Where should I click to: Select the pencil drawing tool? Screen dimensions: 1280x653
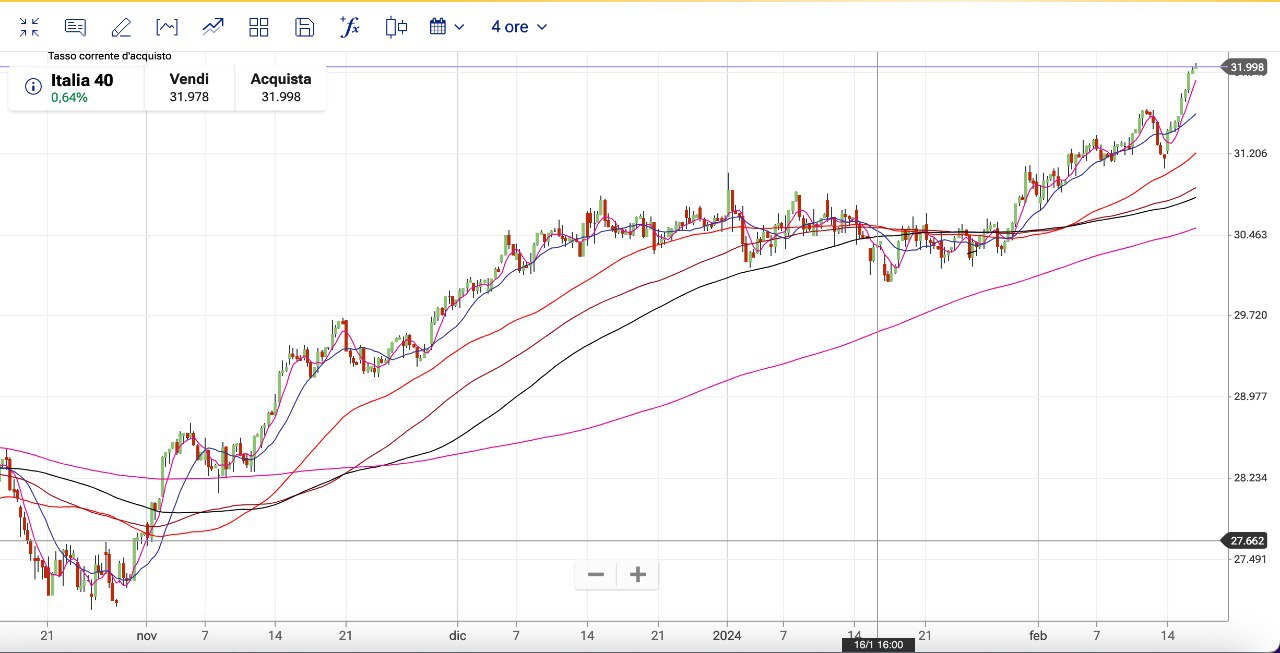(x=121, y=27)
